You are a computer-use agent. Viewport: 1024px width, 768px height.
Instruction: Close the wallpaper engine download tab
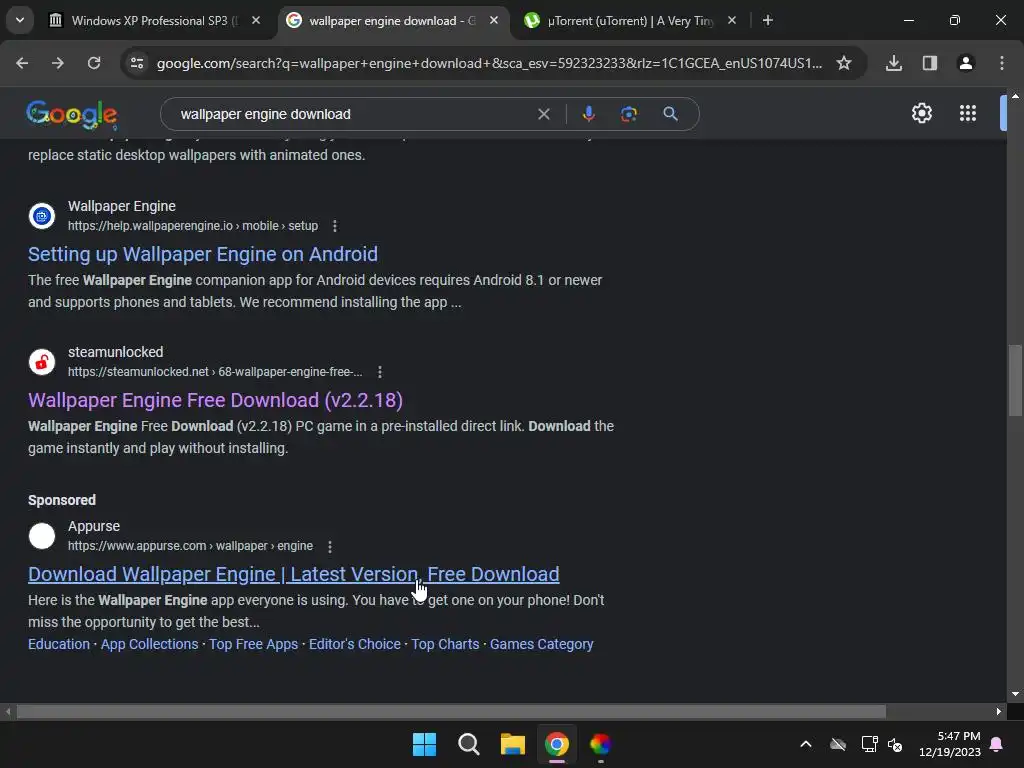494,21
